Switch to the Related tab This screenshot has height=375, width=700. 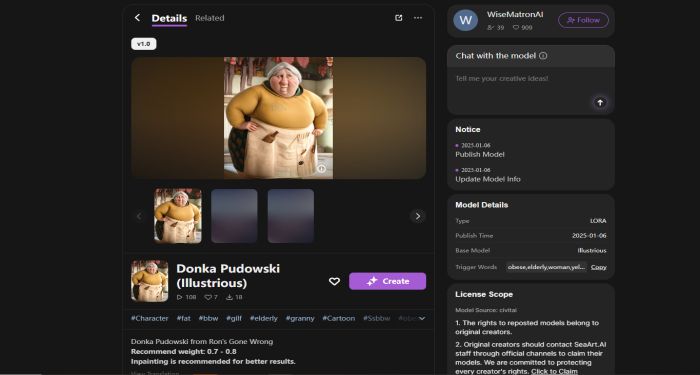pos(210,18)
